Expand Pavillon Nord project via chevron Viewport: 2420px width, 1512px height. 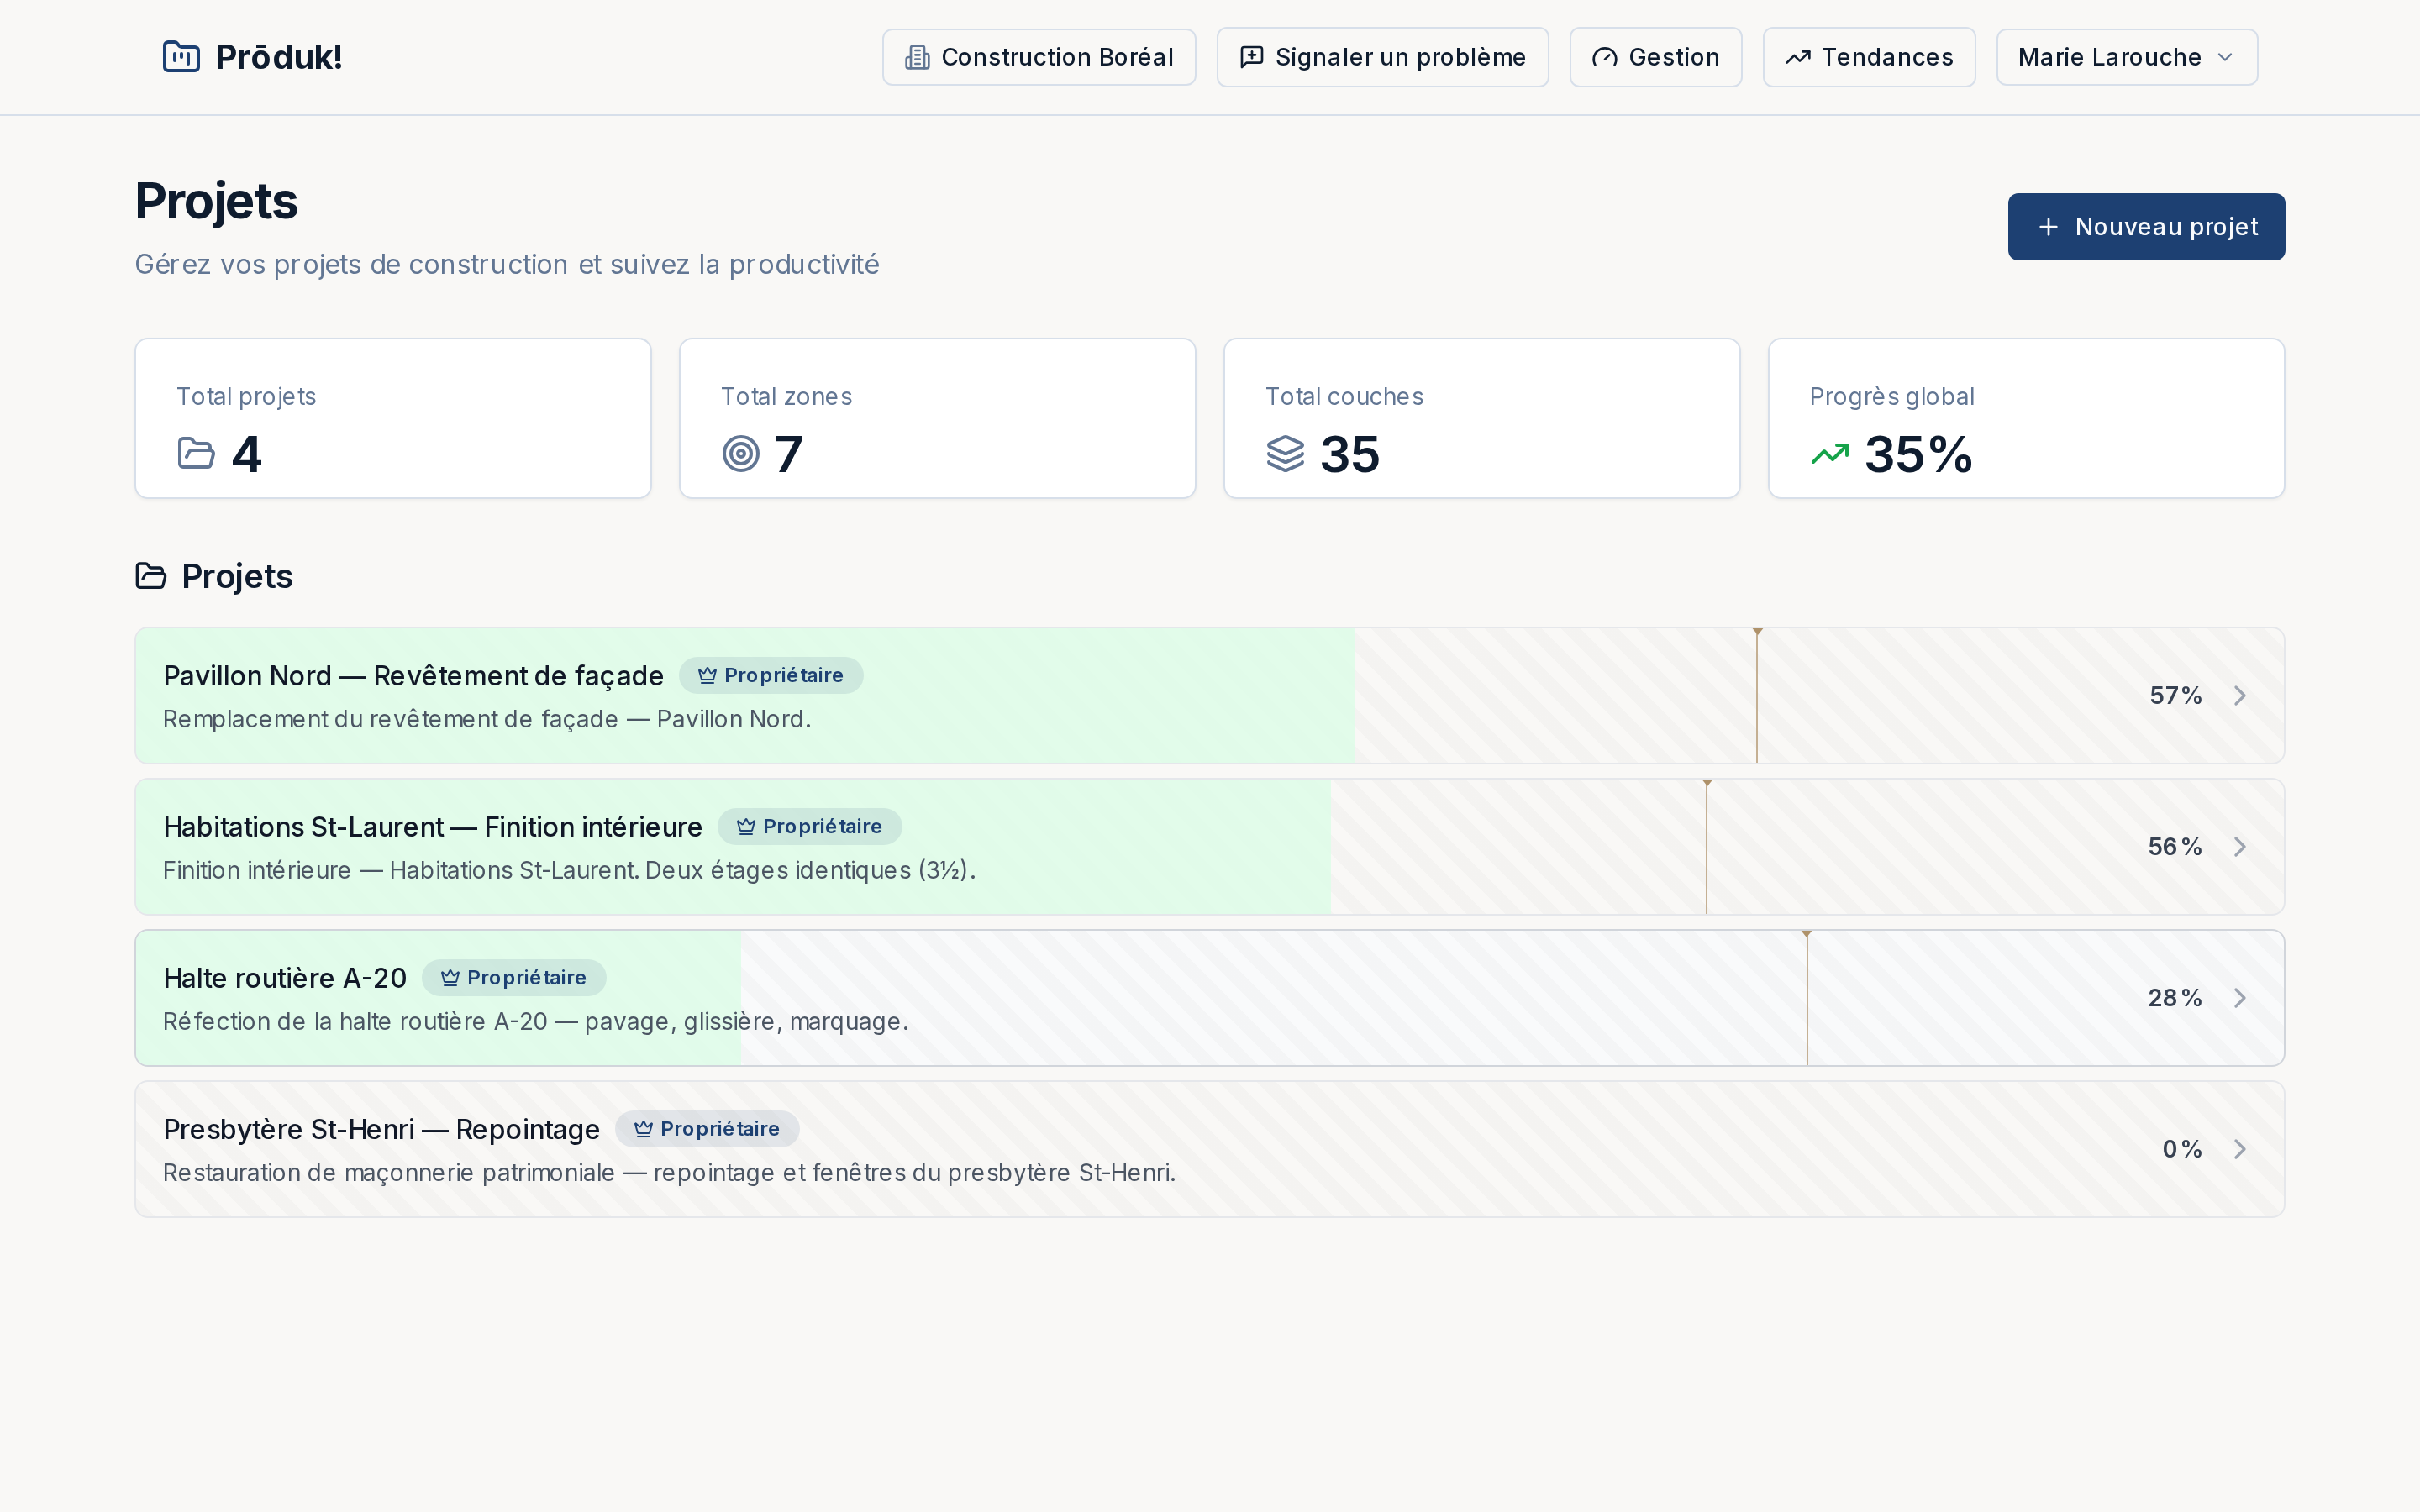click(x=2240, y=695)
